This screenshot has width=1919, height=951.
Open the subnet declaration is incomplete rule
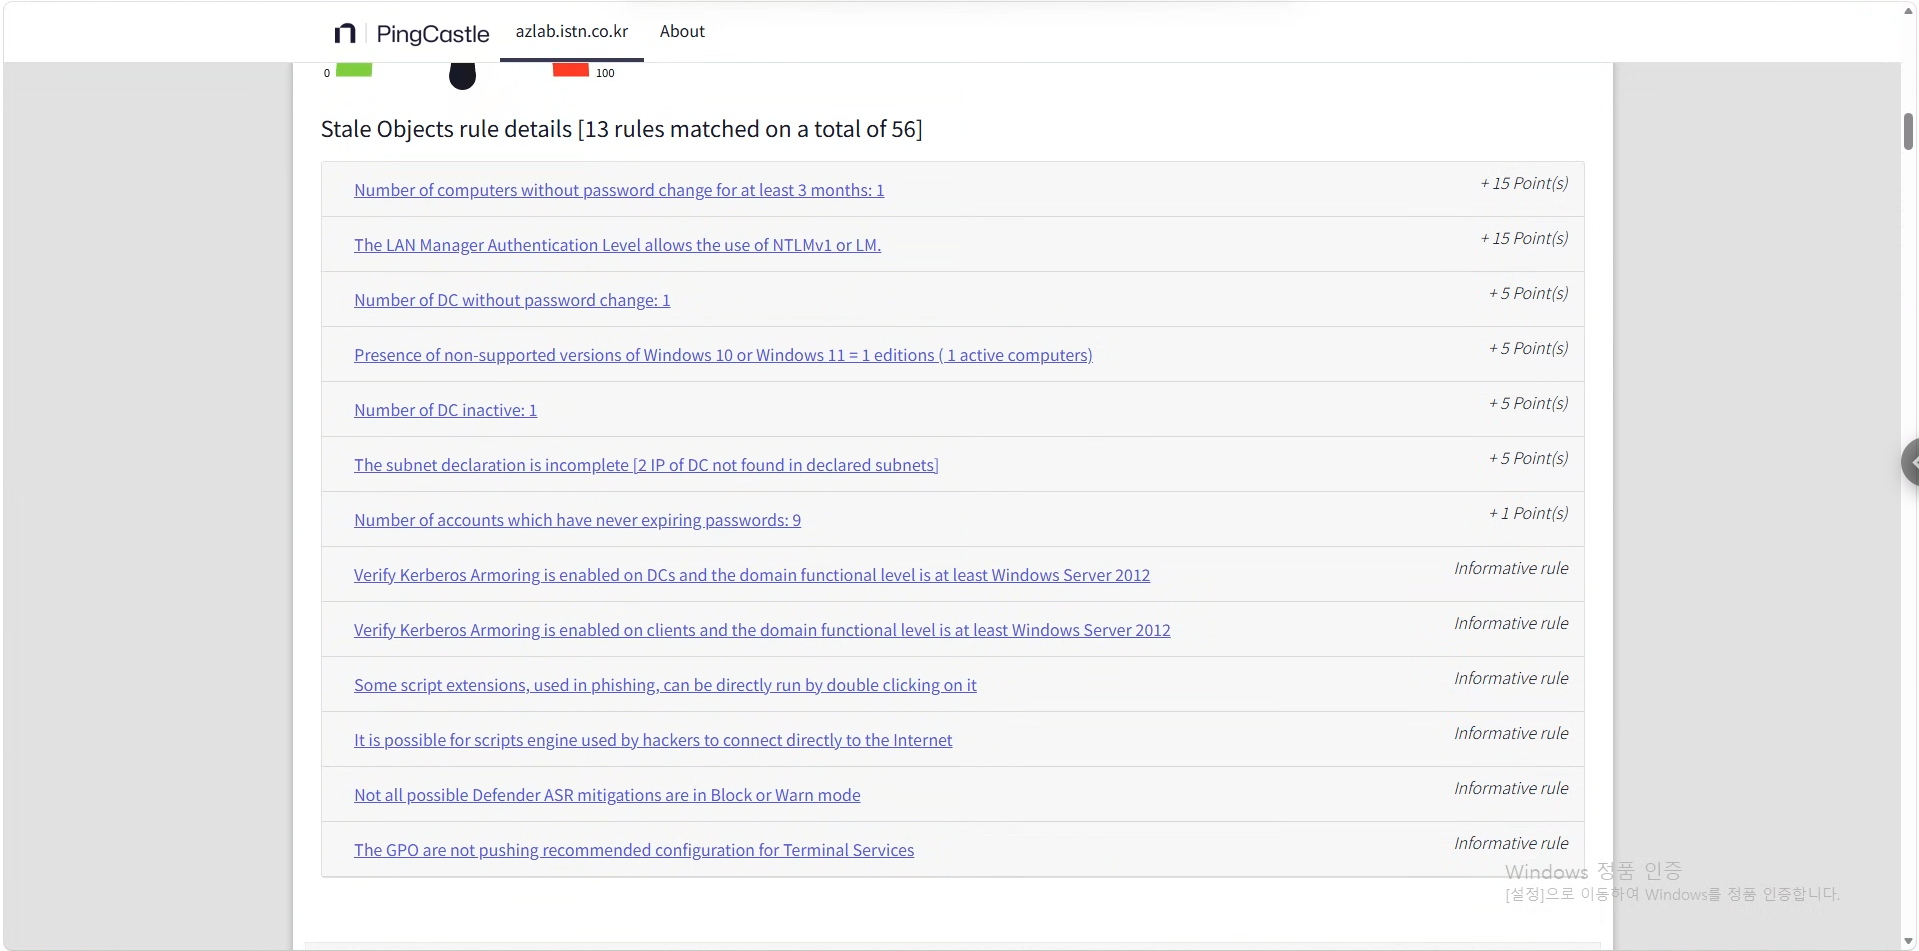[x=646, y=465]
